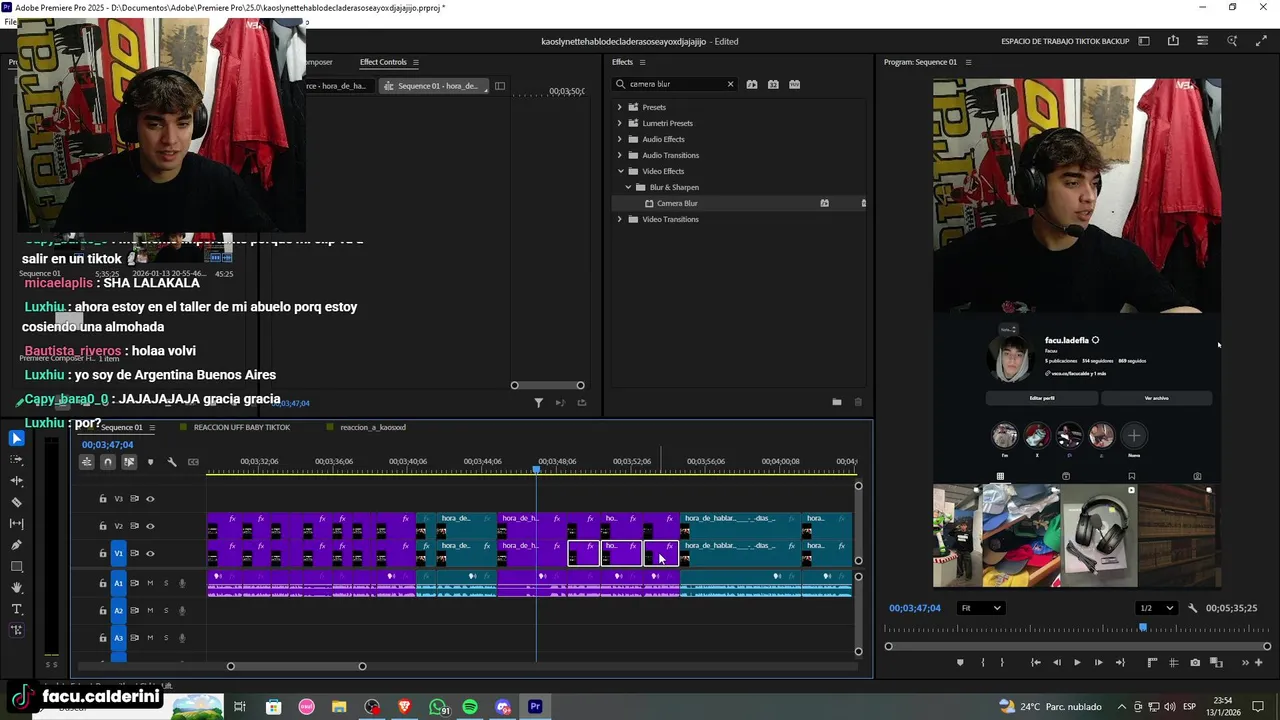Add a marker in the timeline
The image size is (1280, 720).
click(150, 462)
